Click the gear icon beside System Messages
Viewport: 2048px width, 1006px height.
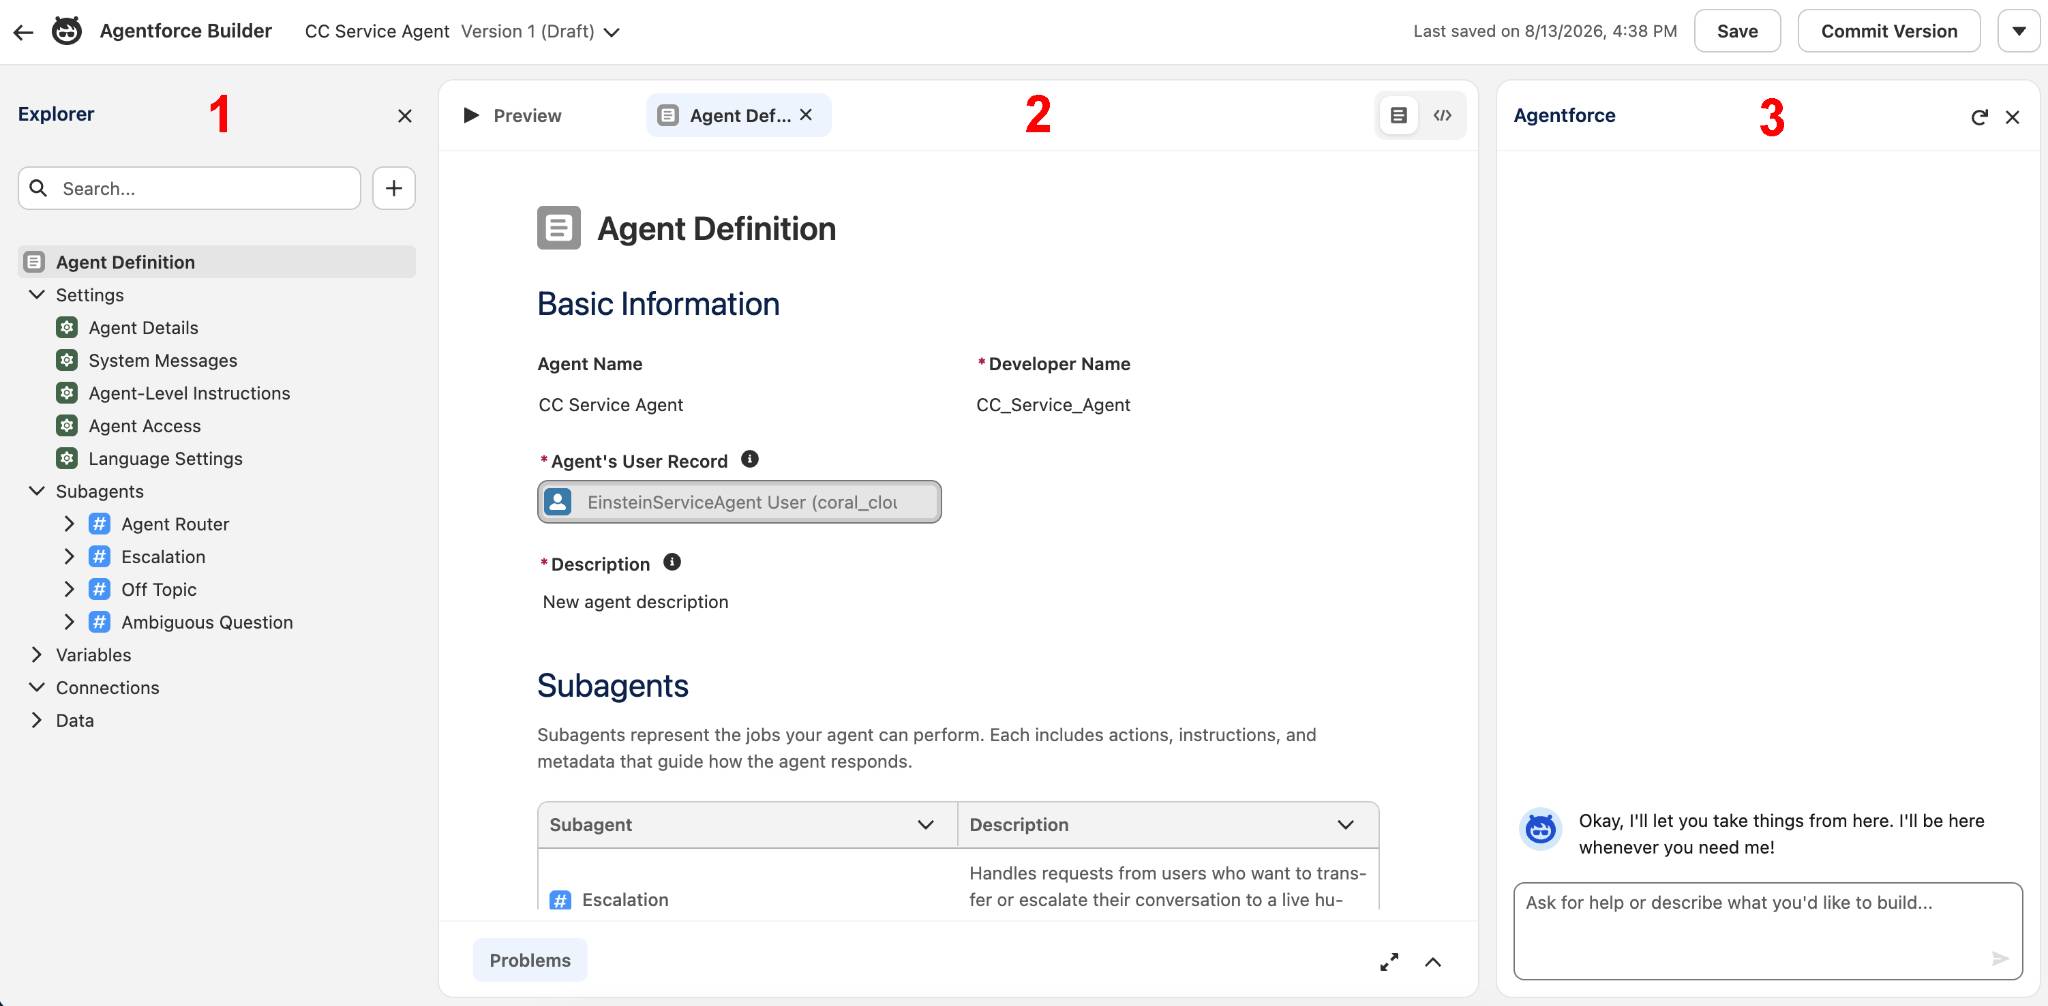point(67,360)
